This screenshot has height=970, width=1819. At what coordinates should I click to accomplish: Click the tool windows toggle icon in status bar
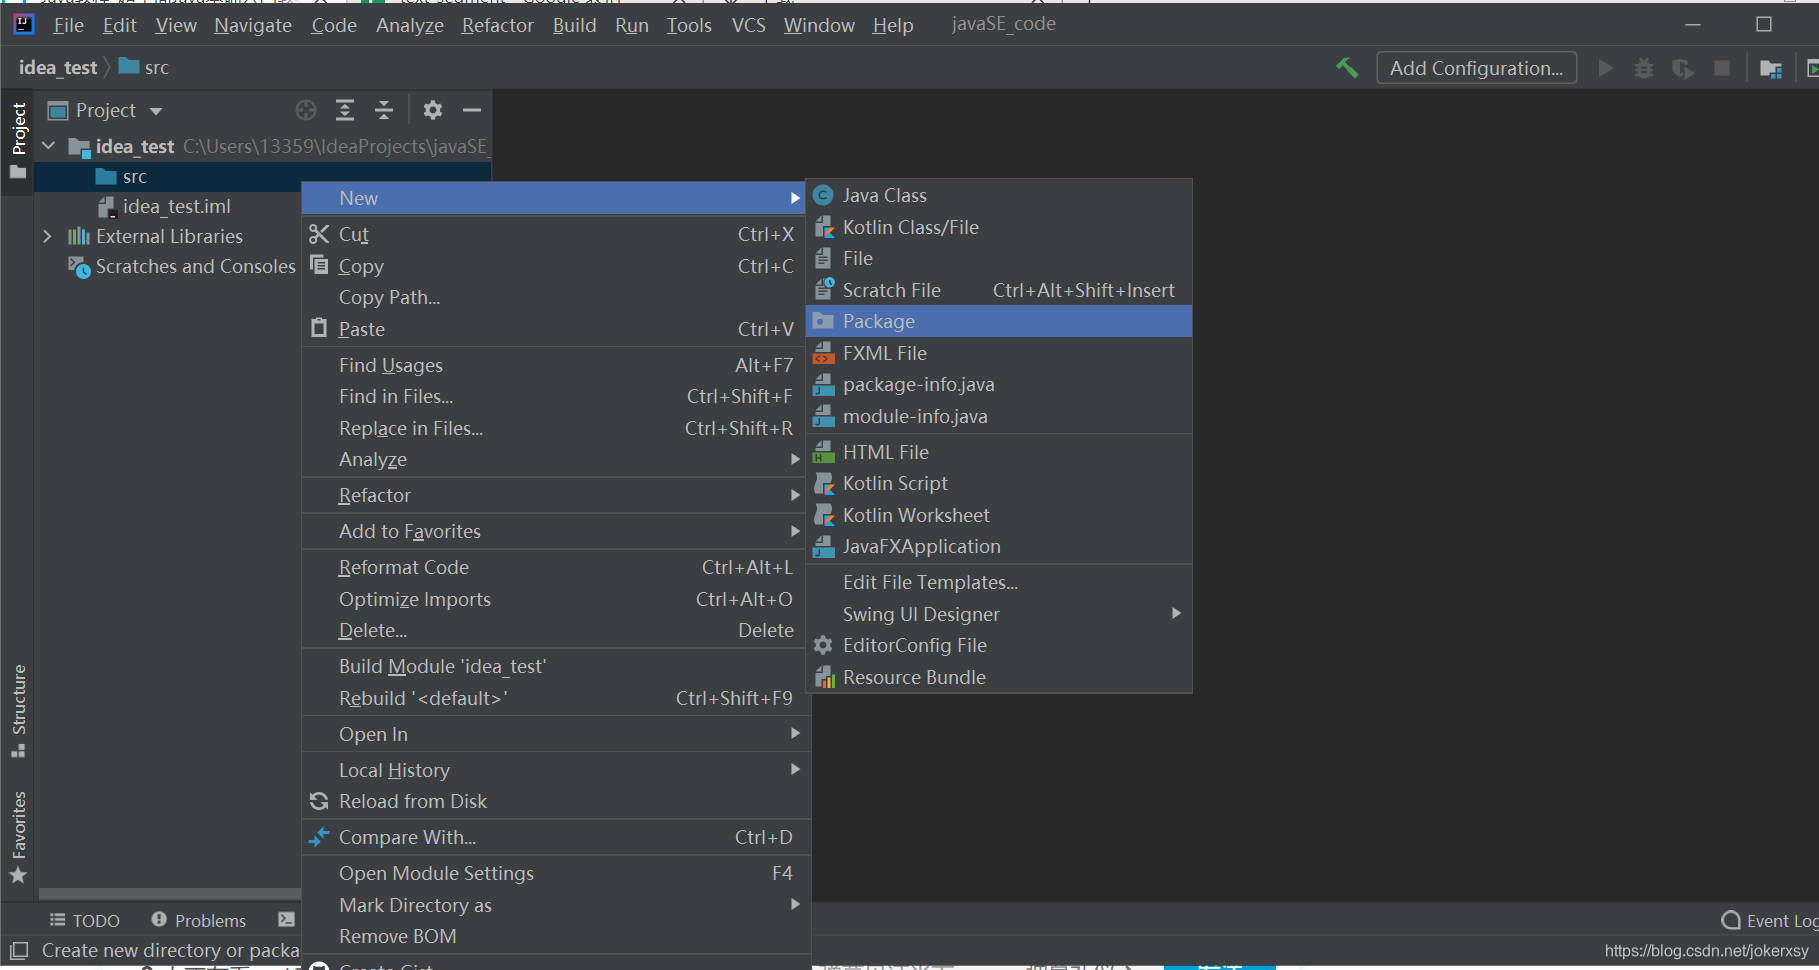click(x=19, y=951)
